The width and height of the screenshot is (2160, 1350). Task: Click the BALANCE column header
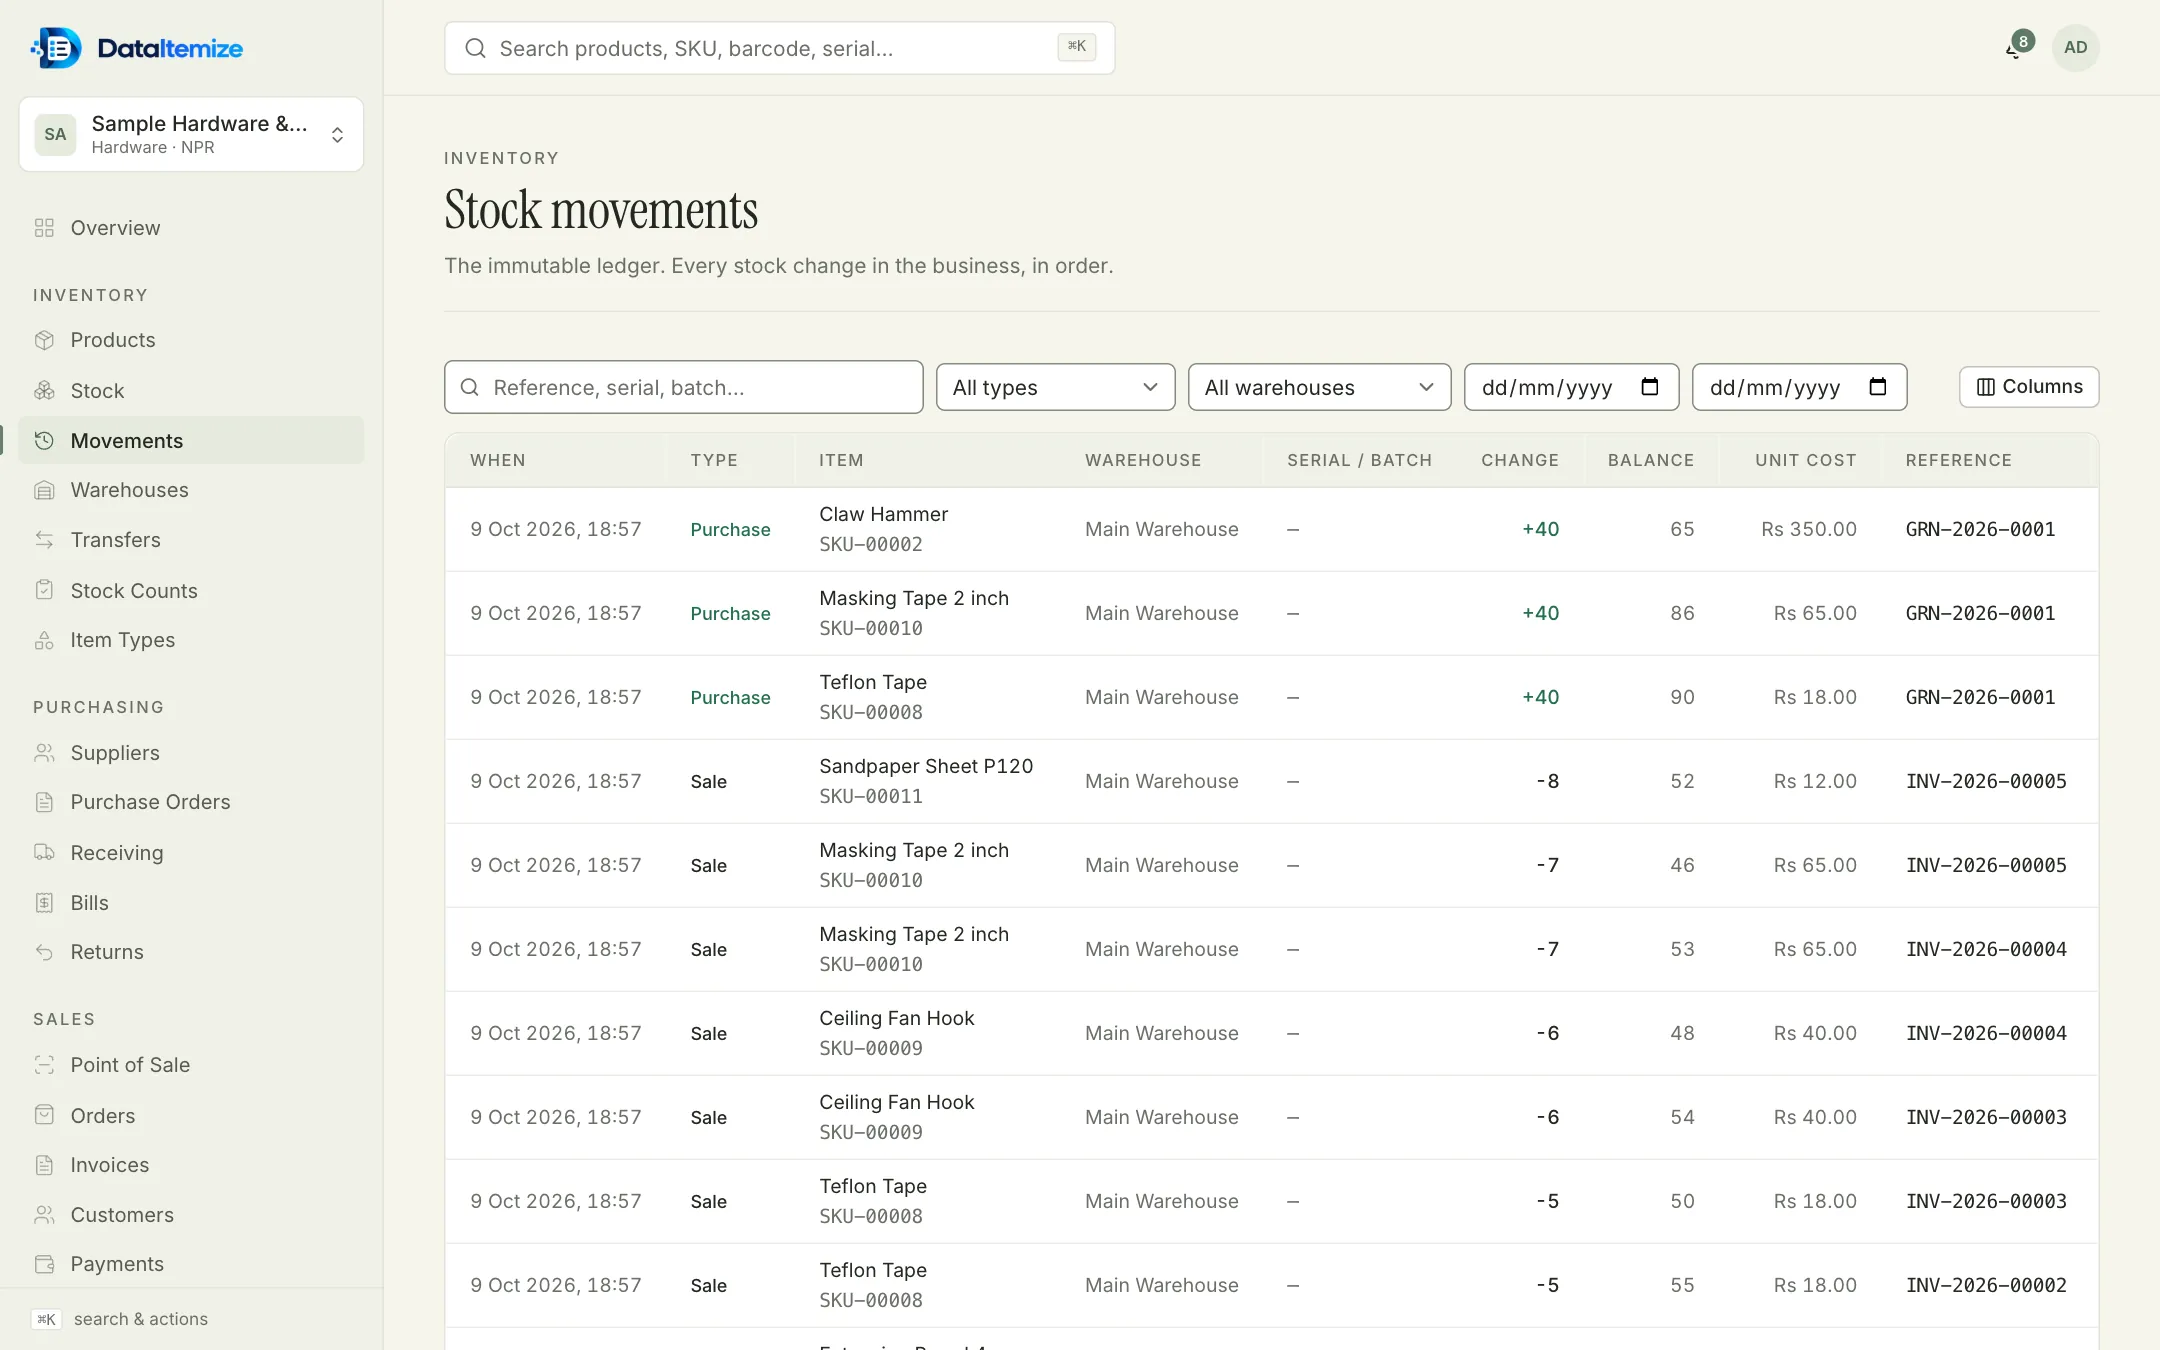click(x=1651, y=460)
